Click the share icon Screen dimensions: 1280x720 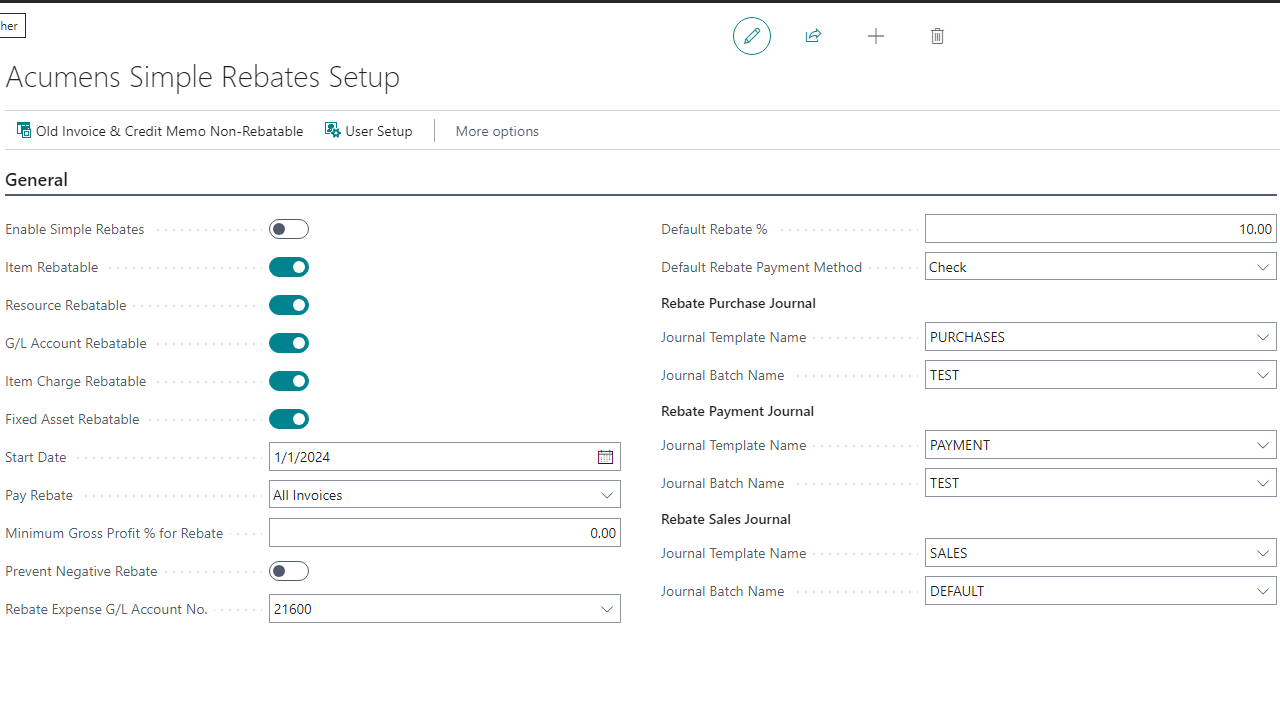[x=813, y=36]
